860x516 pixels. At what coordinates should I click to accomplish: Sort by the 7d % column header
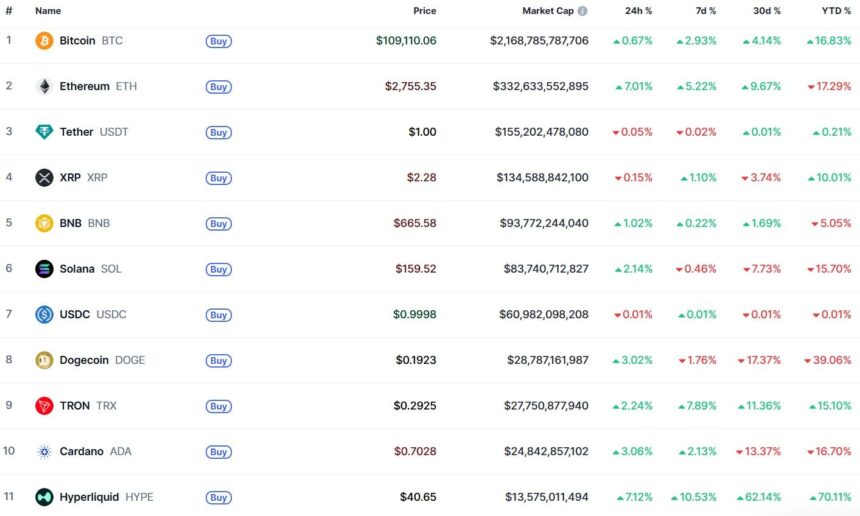tap(705, 11)
